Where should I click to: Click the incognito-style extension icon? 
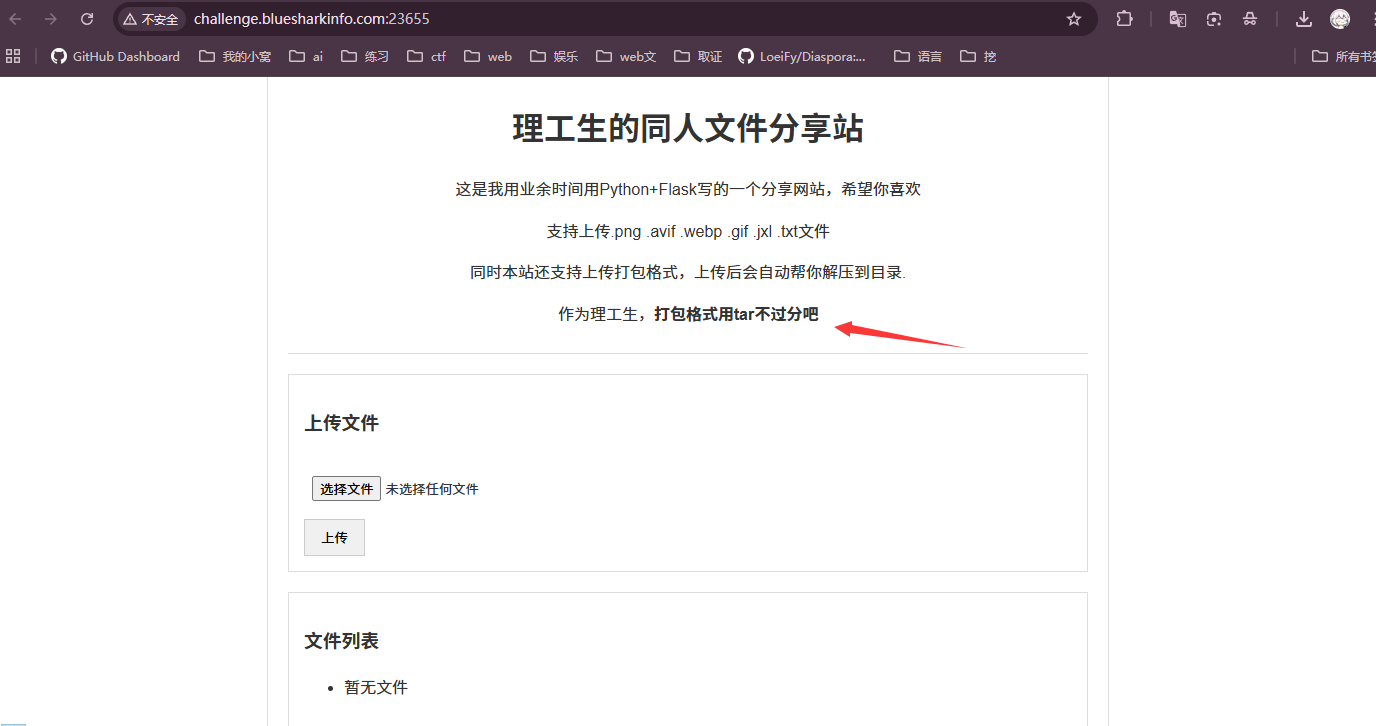(x=1250, y=19)
